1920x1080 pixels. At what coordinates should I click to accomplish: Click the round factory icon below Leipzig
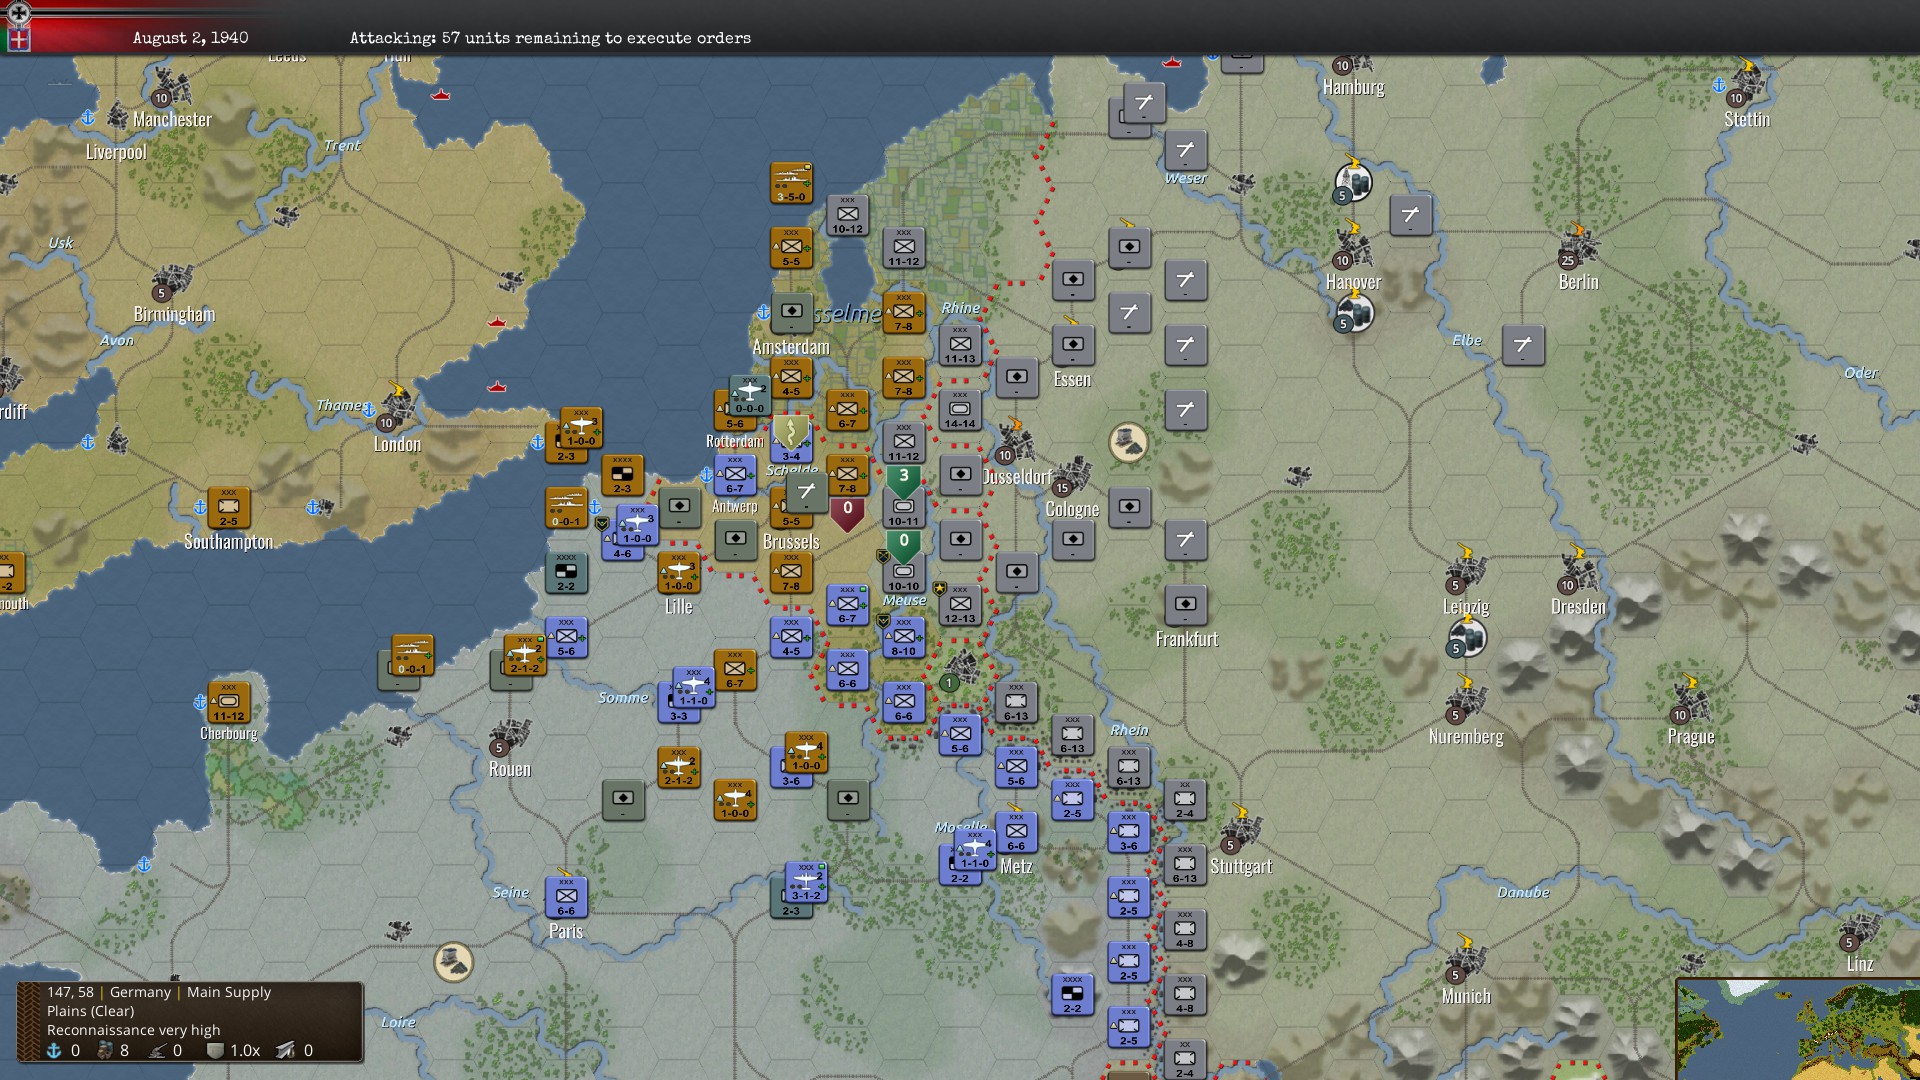(1466, 637)
